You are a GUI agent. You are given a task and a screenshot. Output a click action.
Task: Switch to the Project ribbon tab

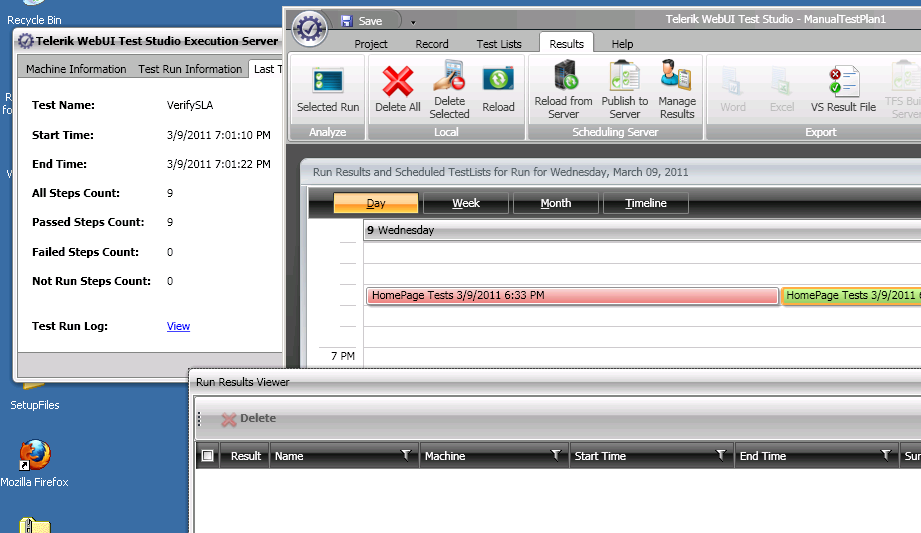[371, 44]
